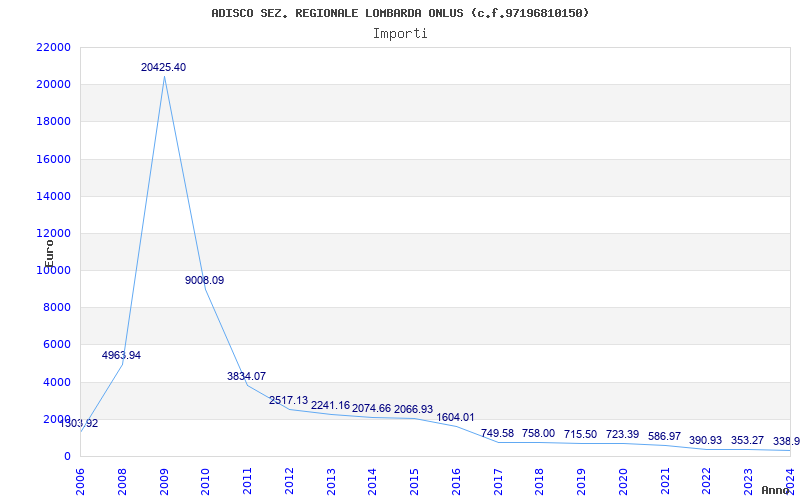Click the x-axis year 2010
This screenshot has height=500, width=800.
[206, 481]
